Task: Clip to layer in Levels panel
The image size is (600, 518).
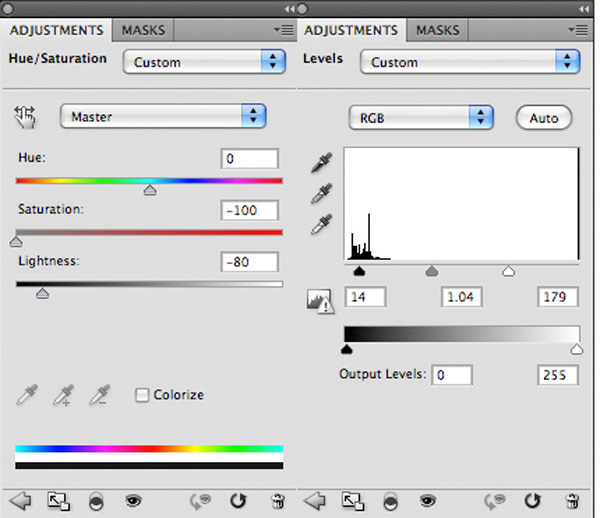Action: (390, 501)
